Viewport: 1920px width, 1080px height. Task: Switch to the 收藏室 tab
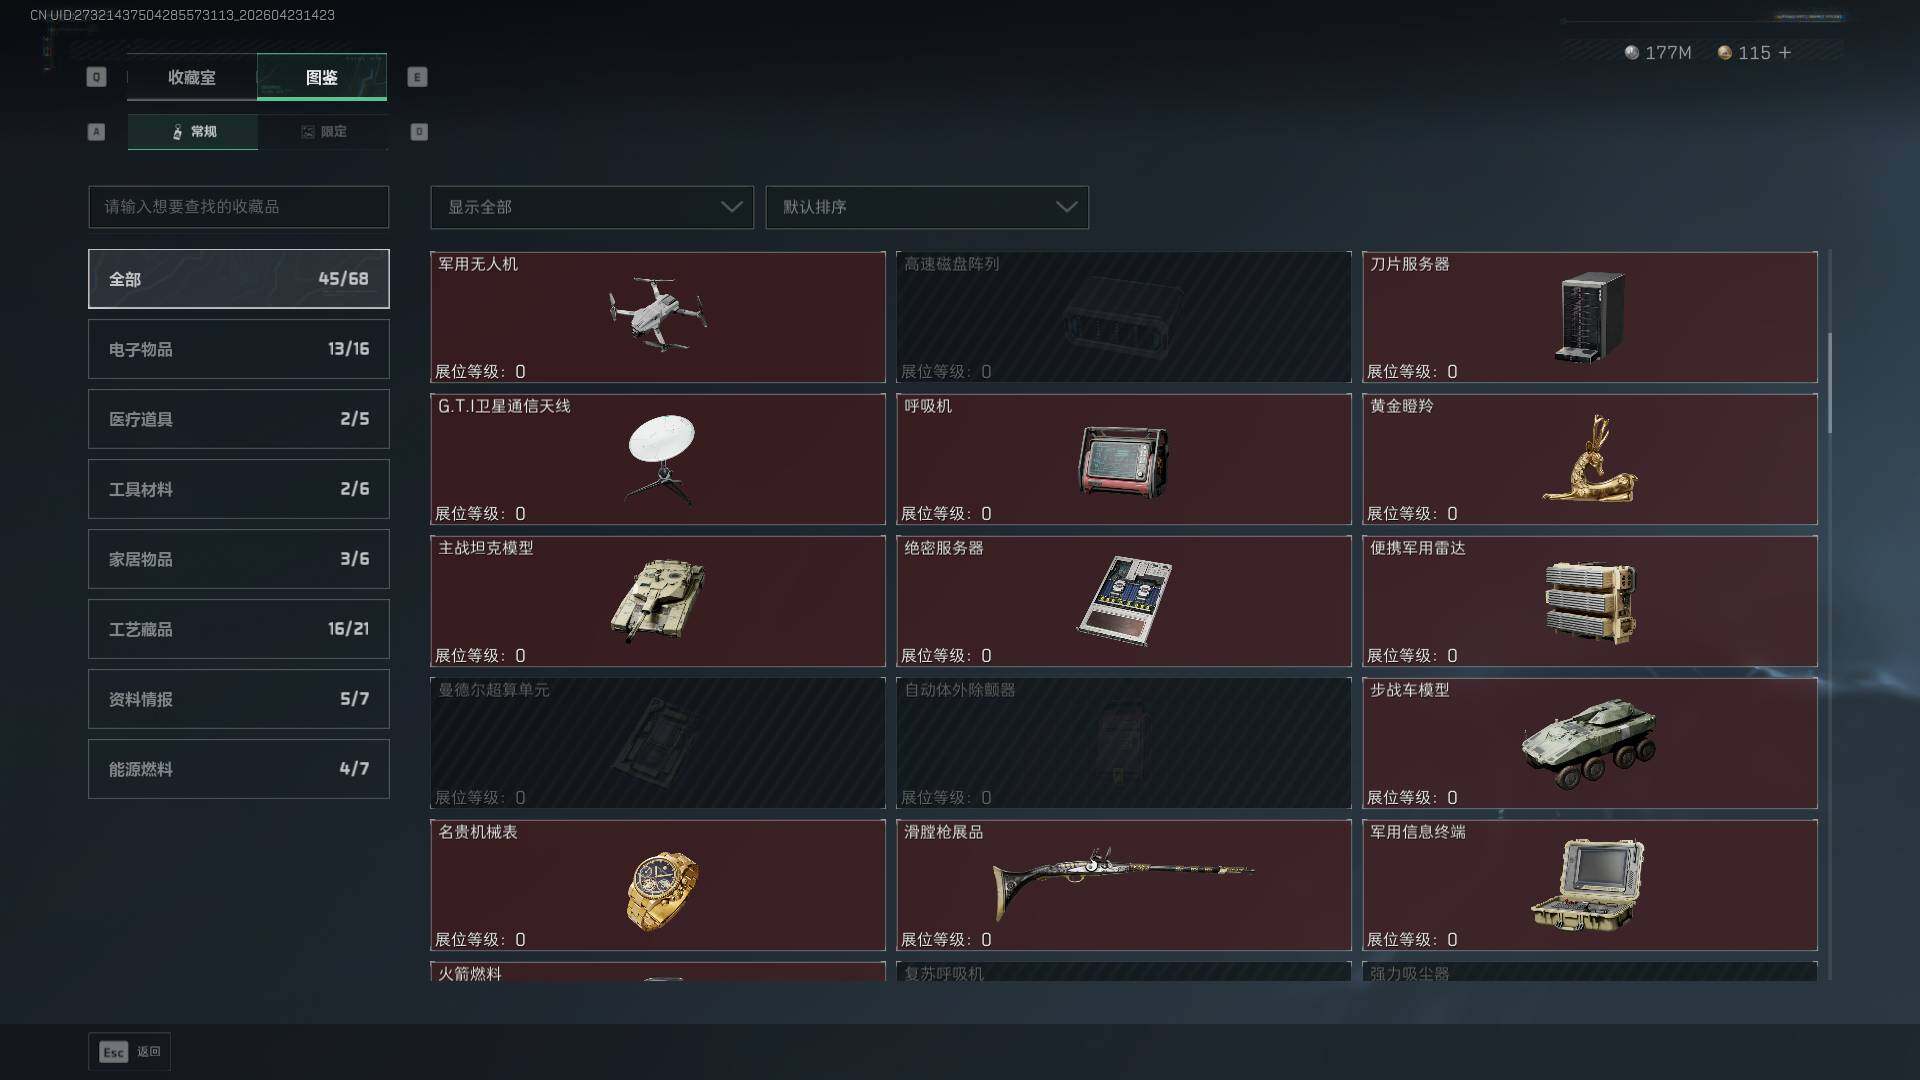[192, 77]
